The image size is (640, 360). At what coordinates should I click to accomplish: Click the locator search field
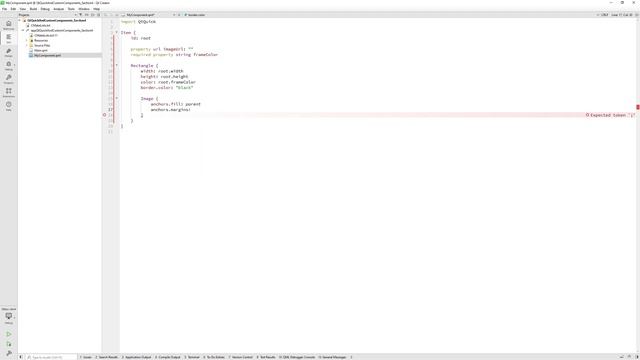(51, 357)
